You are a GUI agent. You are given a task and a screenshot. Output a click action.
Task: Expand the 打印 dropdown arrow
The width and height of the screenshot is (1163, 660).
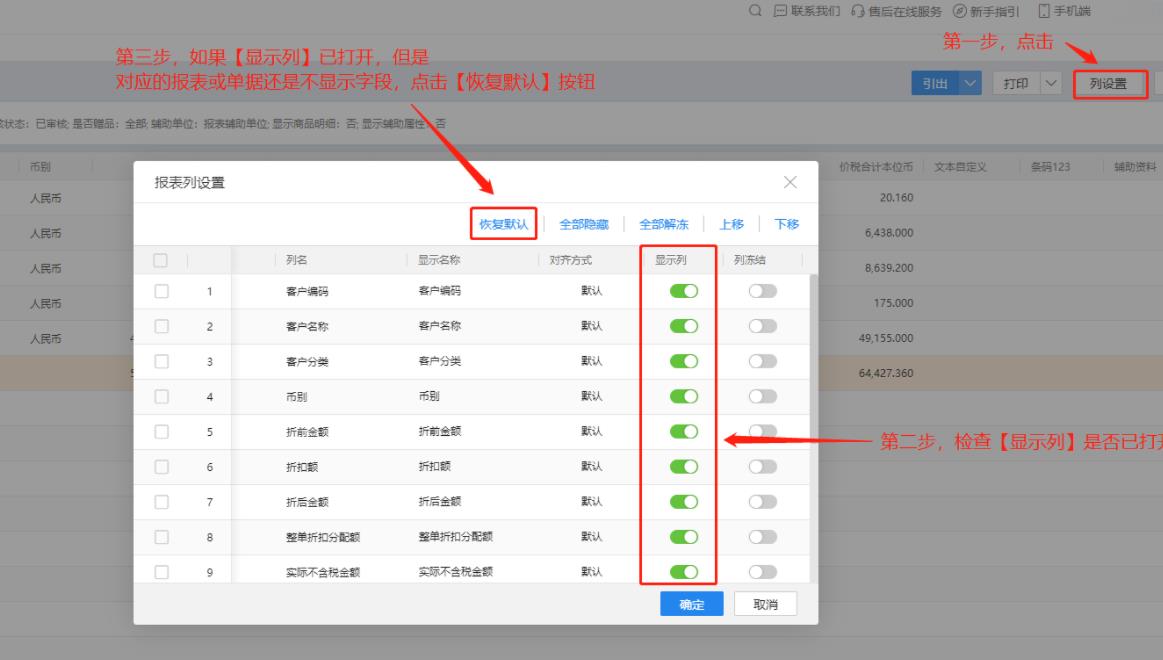(x=1051, y=83)
